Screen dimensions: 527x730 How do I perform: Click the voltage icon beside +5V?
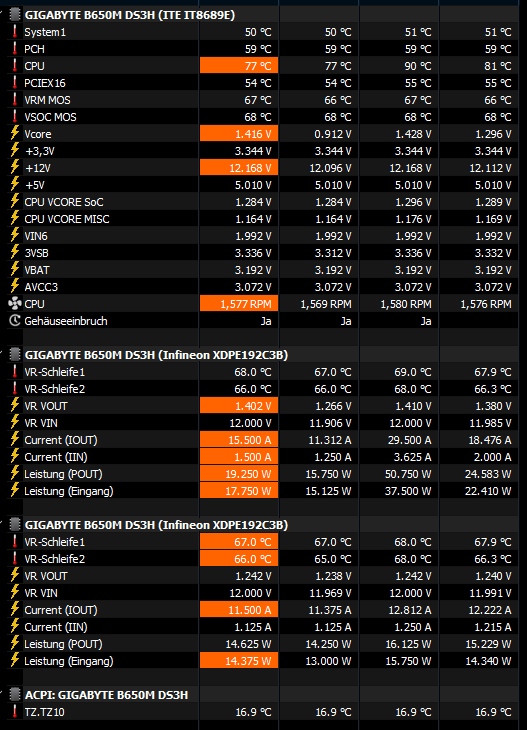[15, 184]
